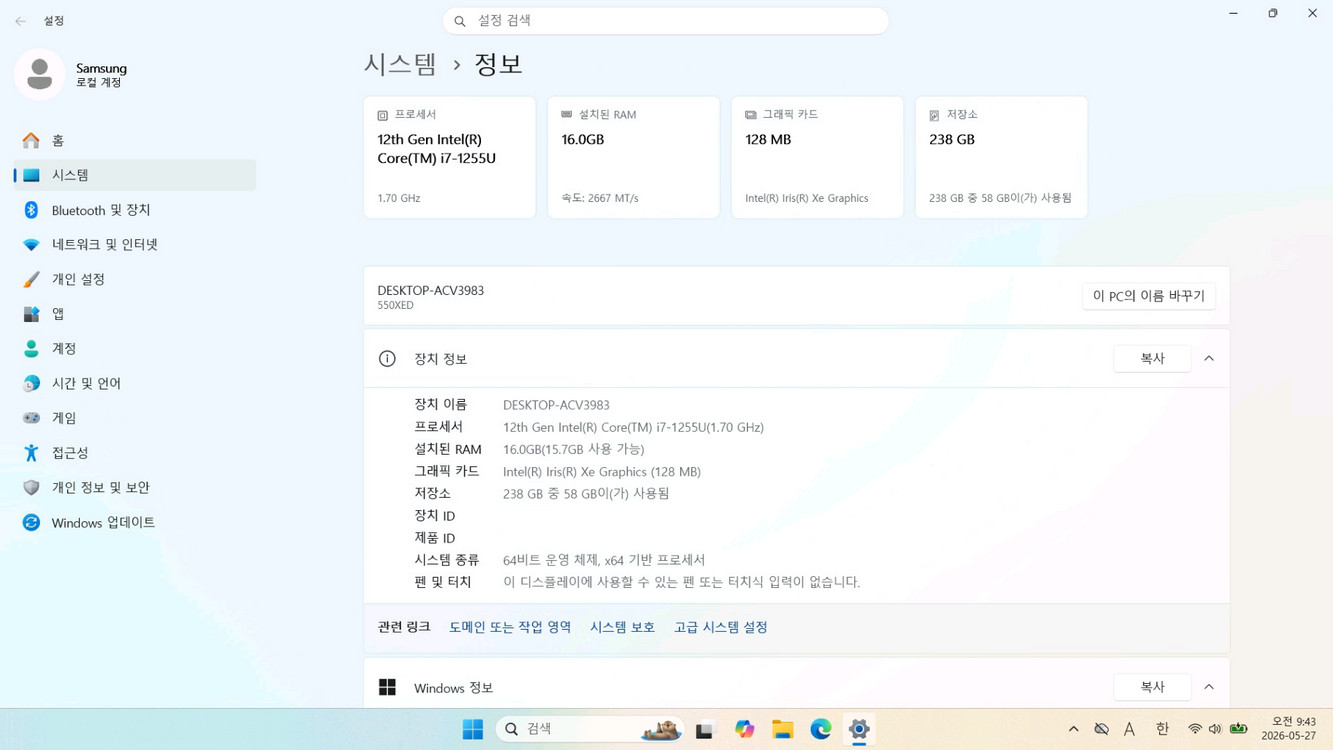Viewport: 1333px width, 750px height.
Task: Open 시간 및 언어 globe icon
Action: pyautogui.click(x=32, y=383)
